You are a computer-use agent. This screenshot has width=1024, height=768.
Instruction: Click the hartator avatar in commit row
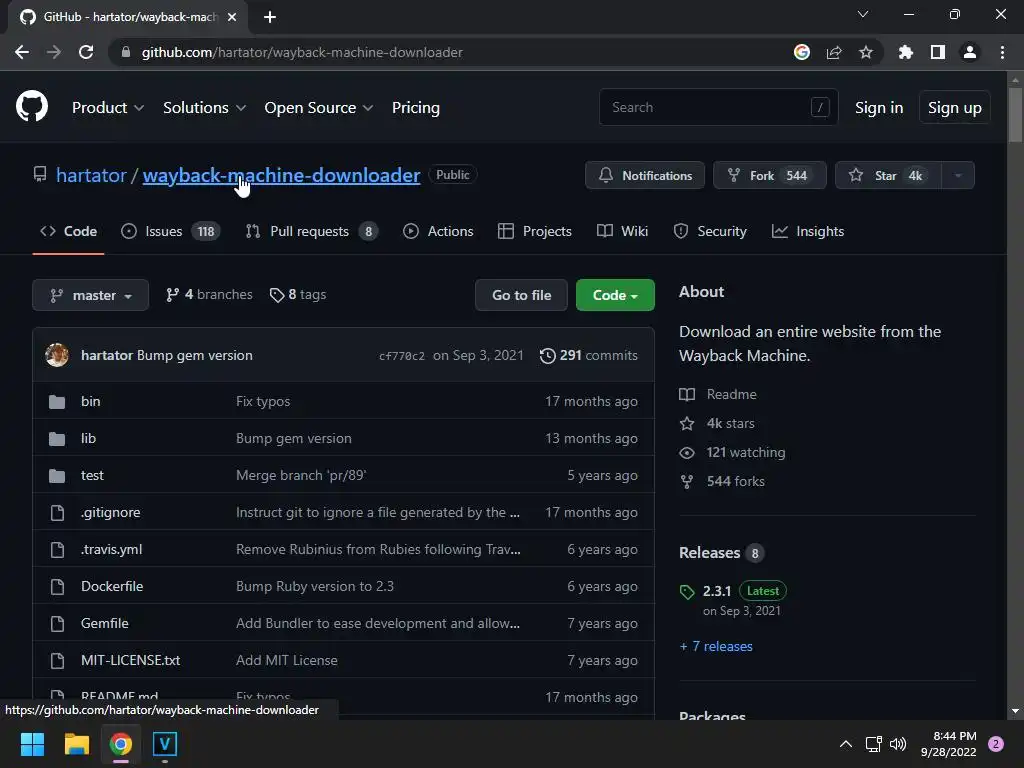57,355
